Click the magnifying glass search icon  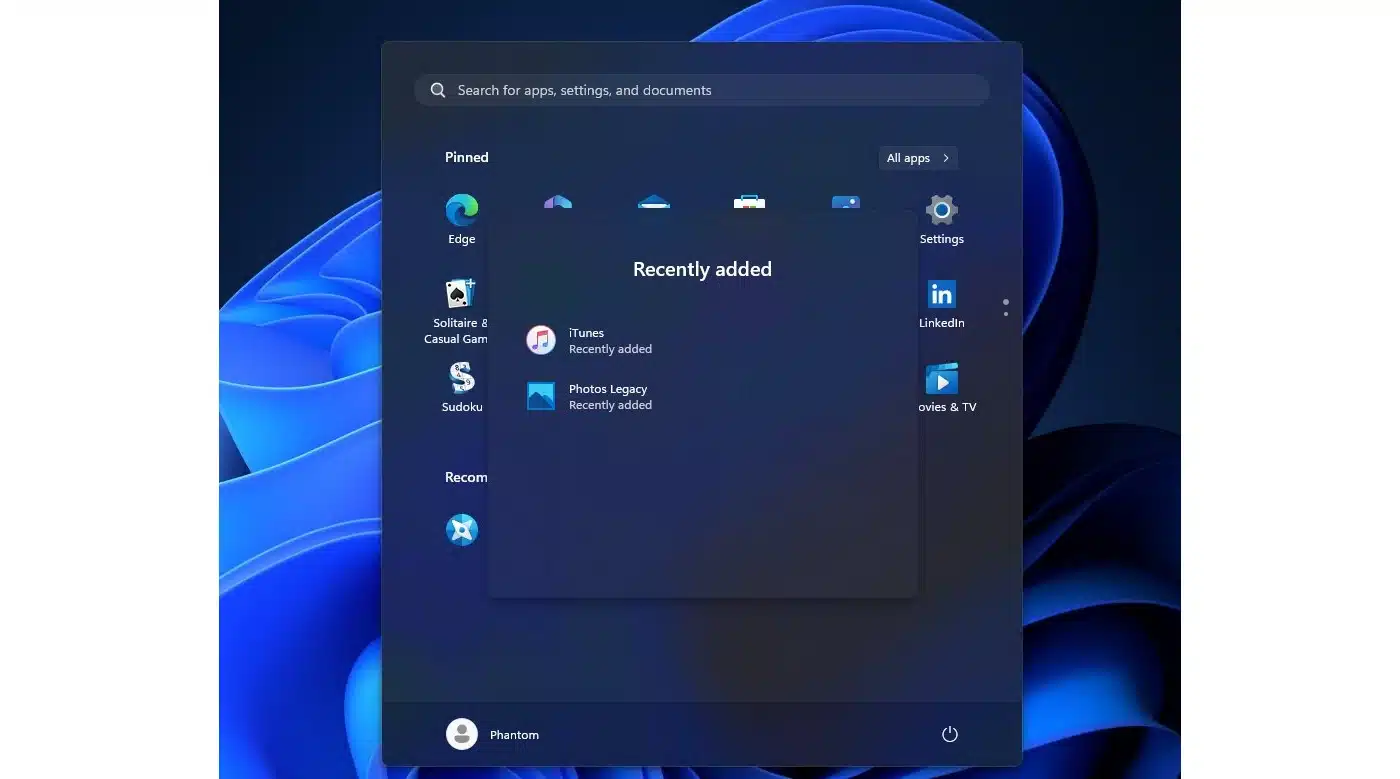(438, 90)
